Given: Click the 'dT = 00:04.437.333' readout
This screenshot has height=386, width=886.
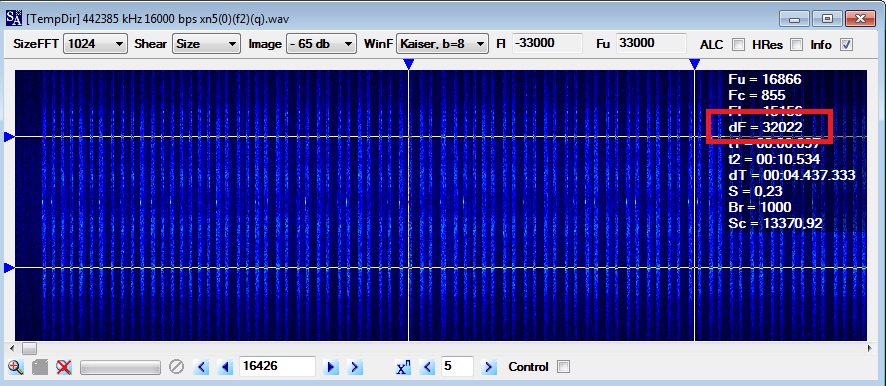Looking at the screenshot, I should coord(792,175).
